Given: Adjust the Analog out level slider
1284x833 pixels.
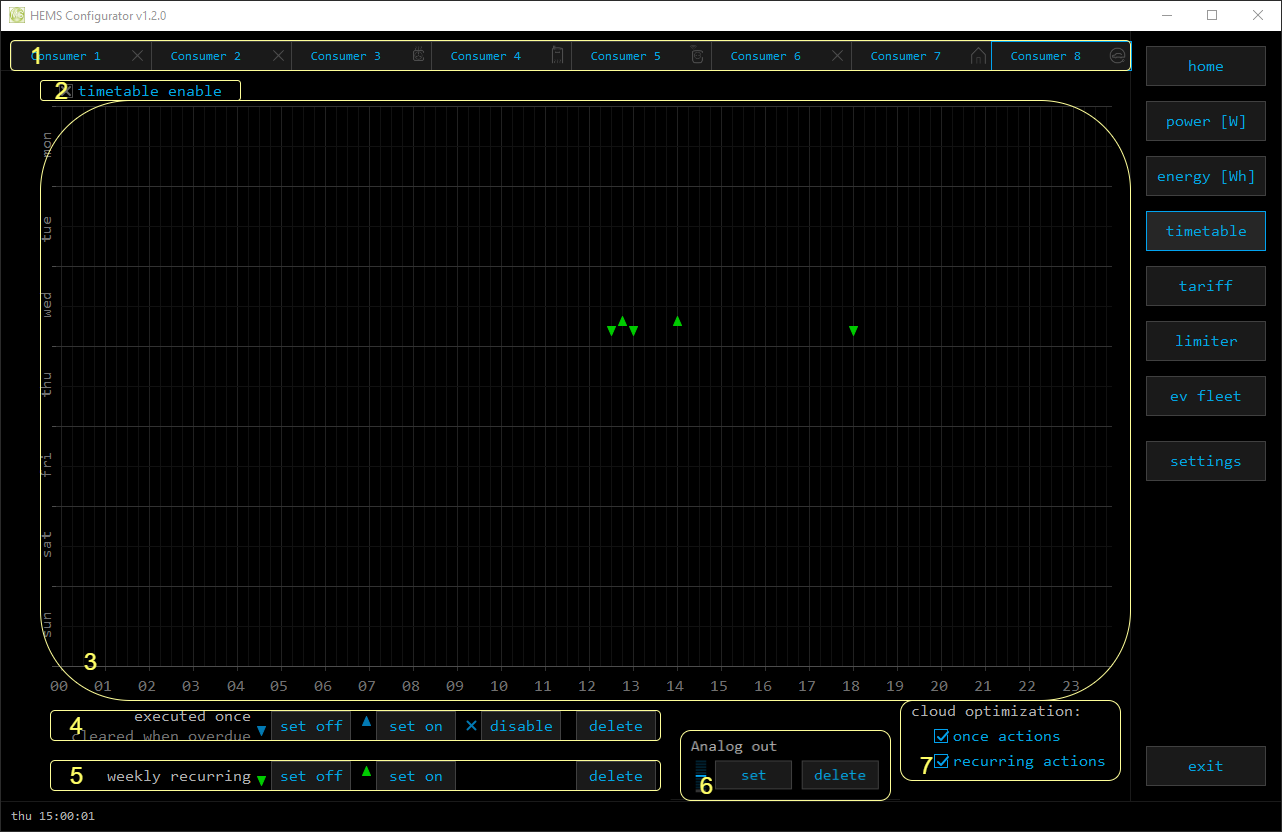Looking at the screenshot, I should click(x=701, y=775).
